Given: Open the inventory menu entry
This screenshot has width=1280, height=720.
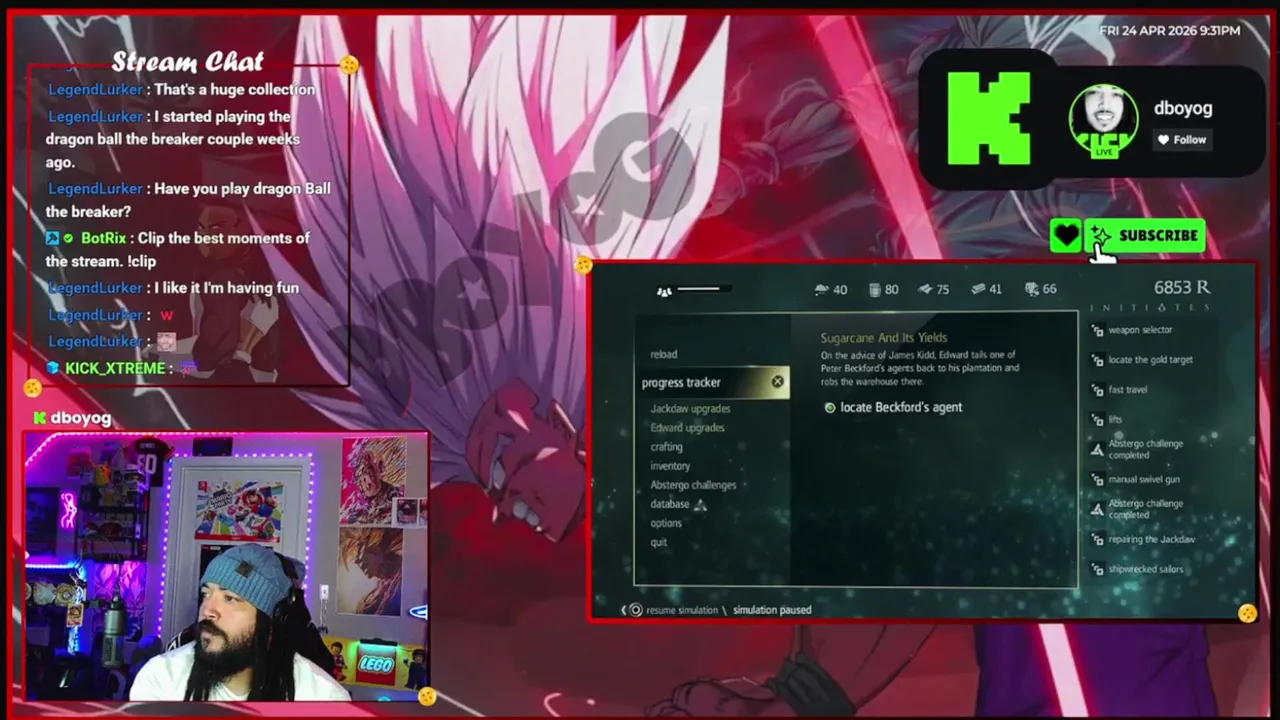Looking at the screenshot, I should 670,466.
